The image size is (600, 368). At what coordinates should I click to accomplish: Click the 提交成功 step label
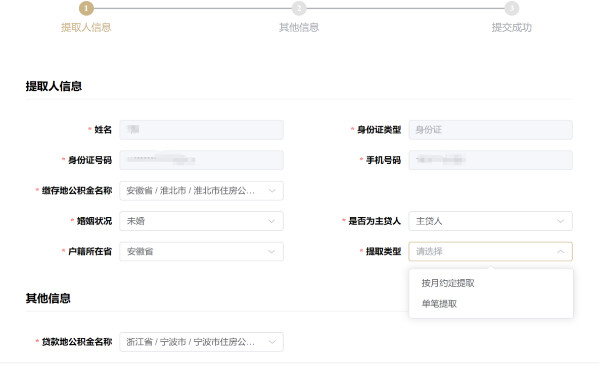(512, 28)
